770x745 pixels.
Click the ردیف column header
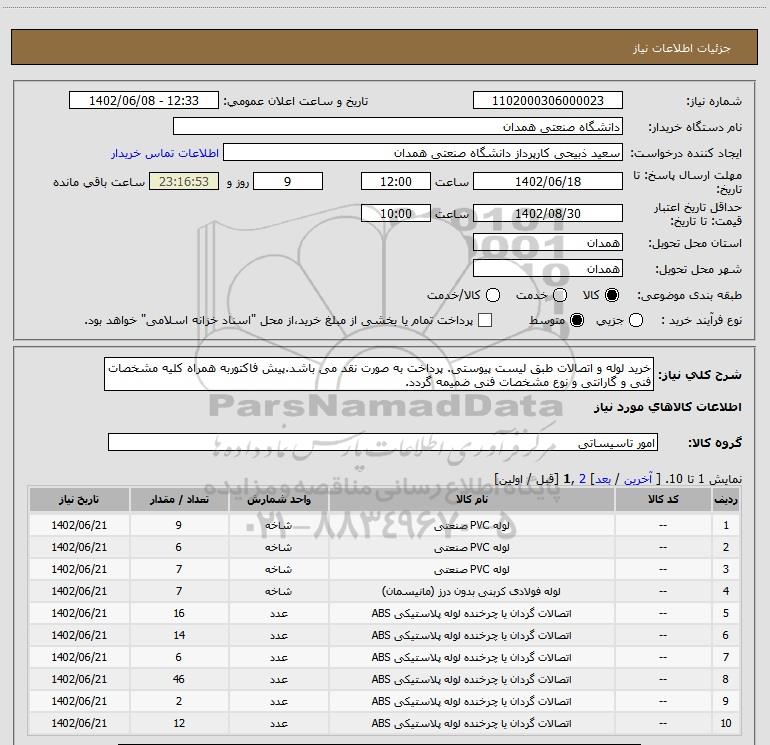[x=726, y=499]
